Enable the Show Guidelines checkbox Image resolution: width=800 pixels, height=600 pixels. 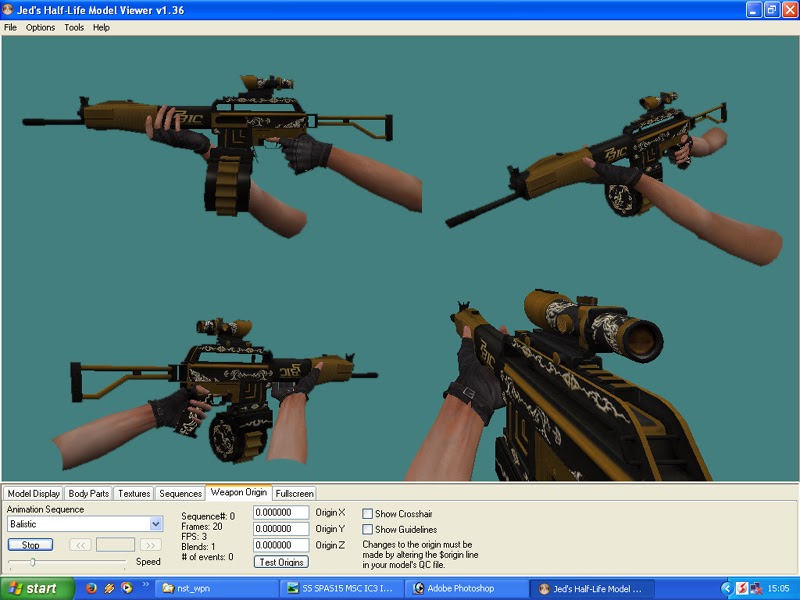[367, 529]
